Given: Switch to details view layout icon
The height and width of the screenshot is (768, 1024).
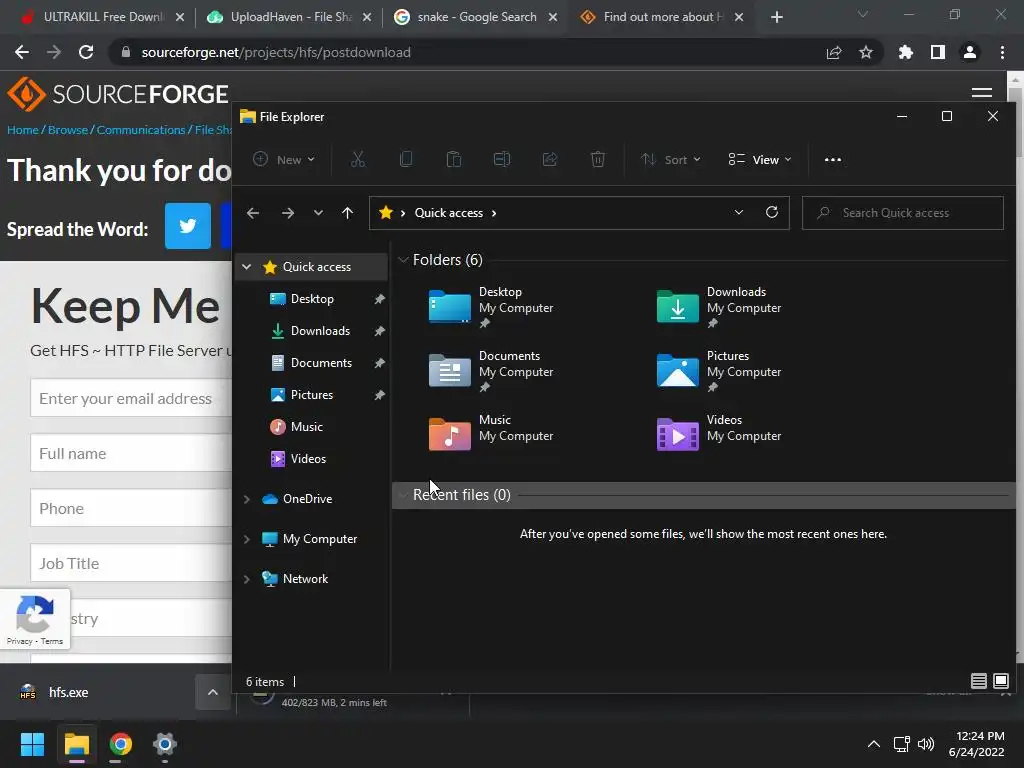Looking at the screenshot, I should pos(978,681).
